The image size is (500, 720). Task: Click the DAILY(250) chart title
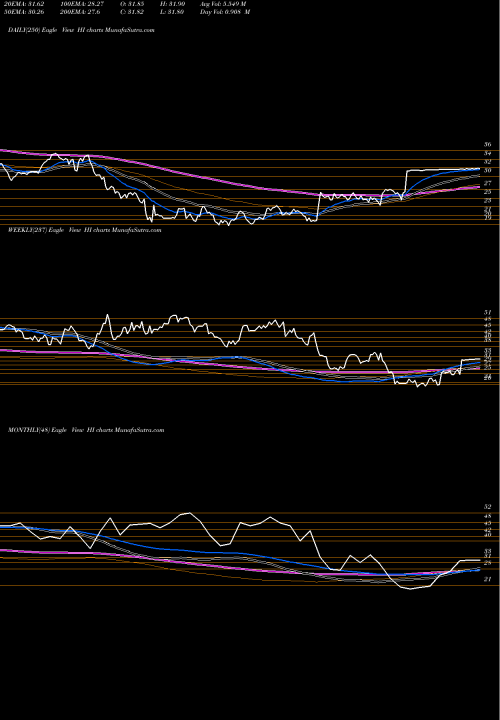coord(81,30)
